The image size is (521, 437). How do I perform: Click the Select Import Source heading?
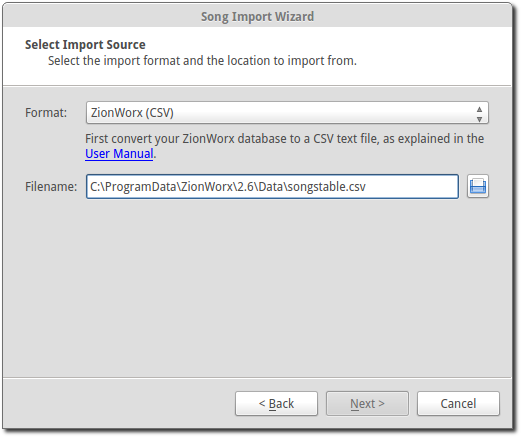[x=85, y=45]
